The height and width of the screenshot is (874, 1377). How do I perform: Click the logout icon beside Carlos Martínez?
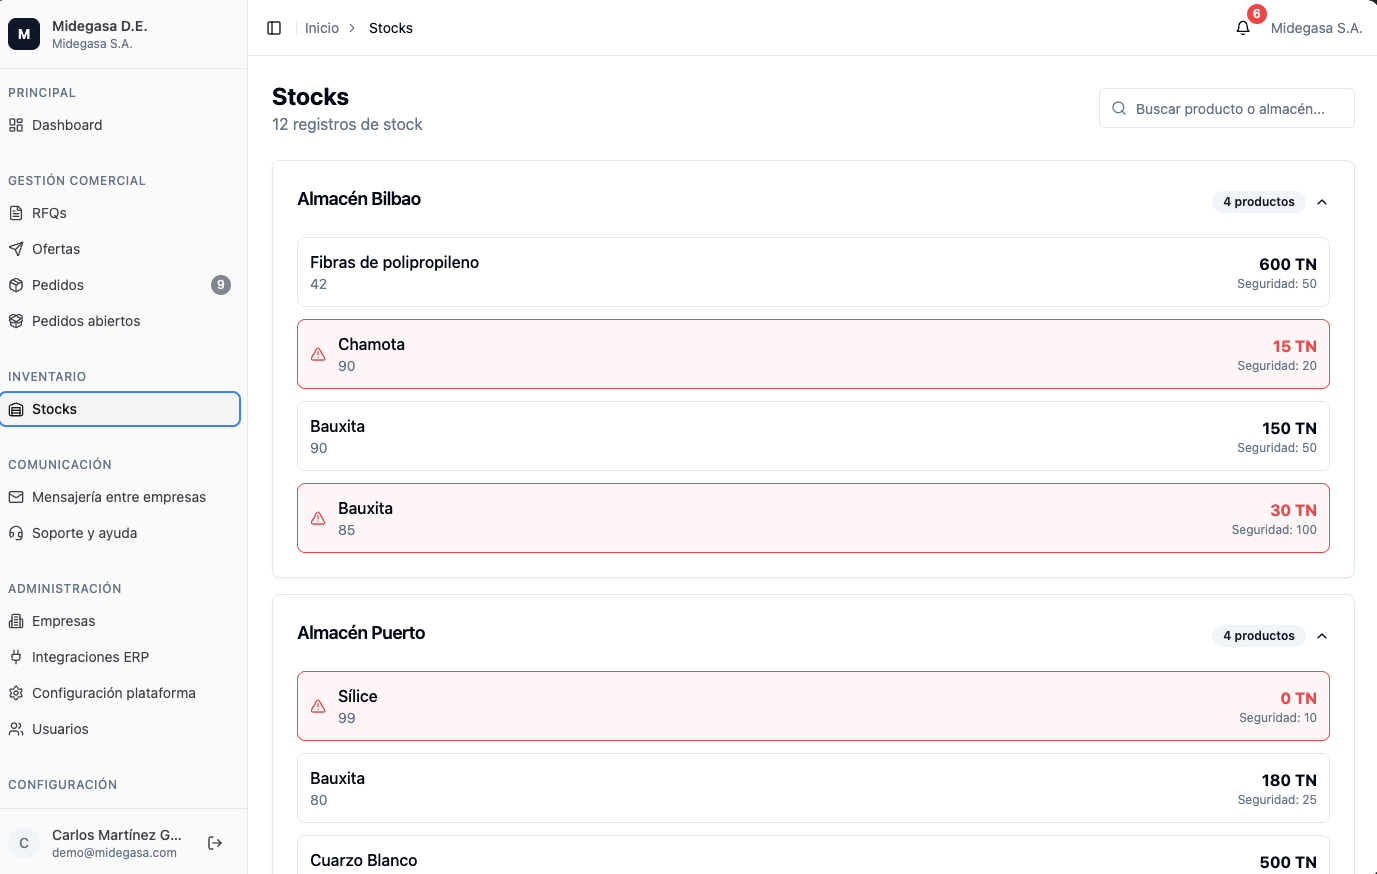coord(215,843)
